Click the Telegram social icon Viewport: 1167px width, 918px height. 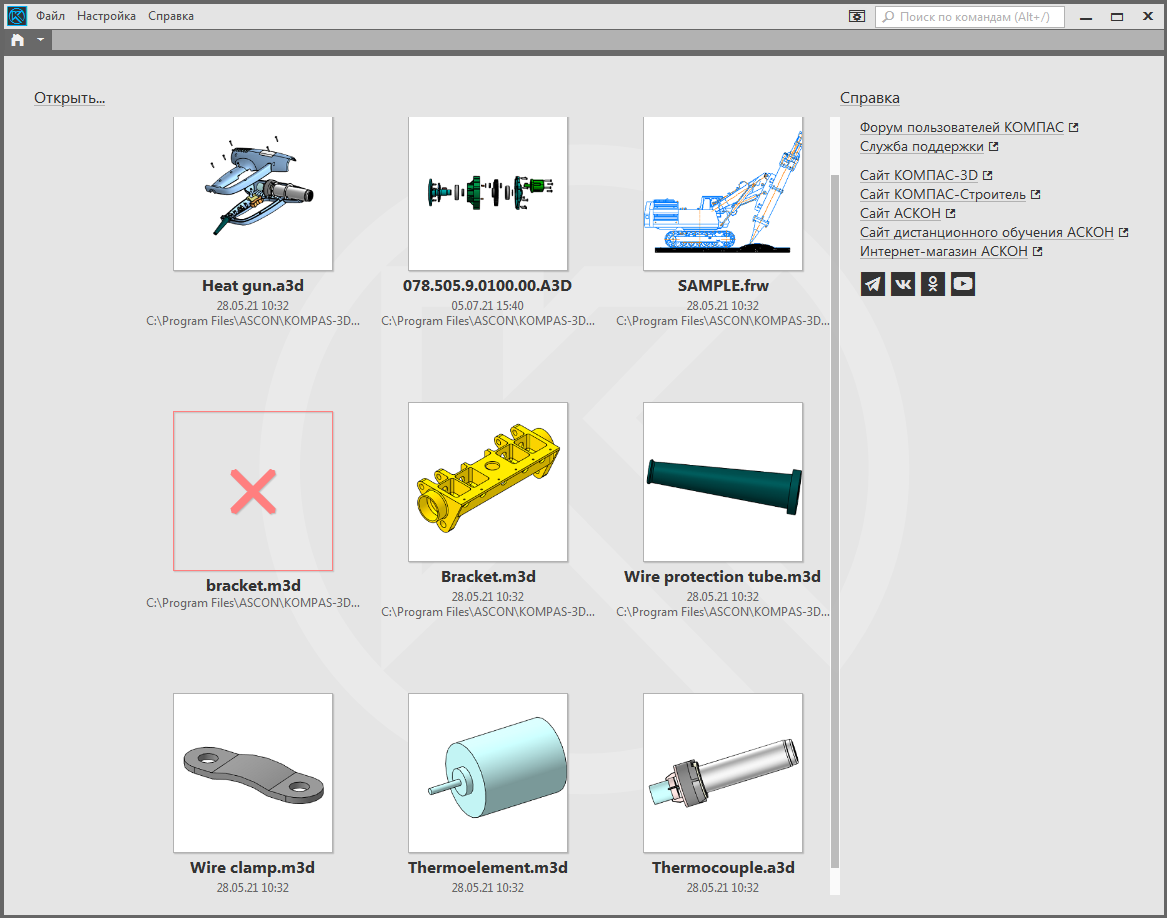pyautogui.click(x=873, y=284)
